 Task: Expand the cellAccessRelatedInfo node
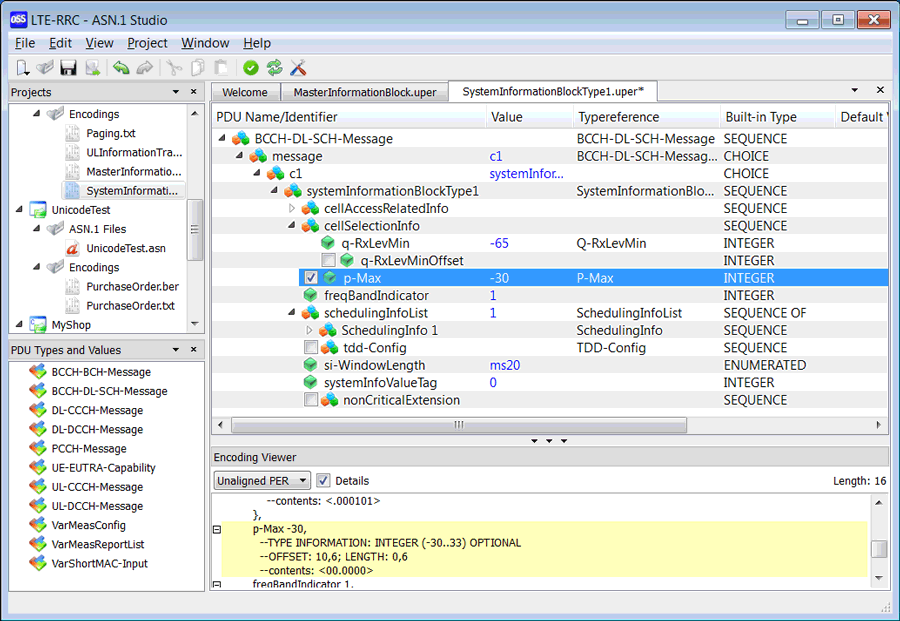pos(292,208)
